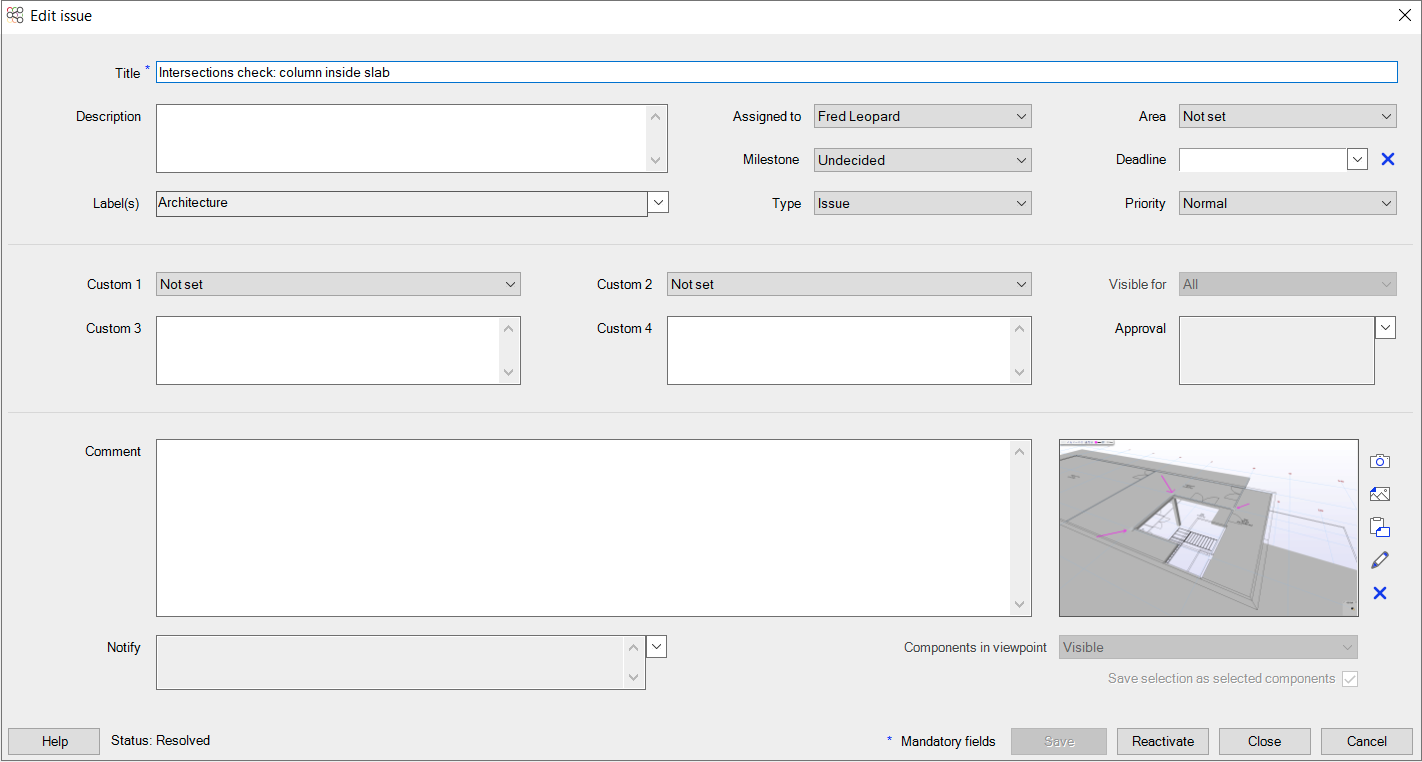Open the Milestone dropdown
Image resolution: width=1422 pixels, height=762 pixels.
coord(922,160)
